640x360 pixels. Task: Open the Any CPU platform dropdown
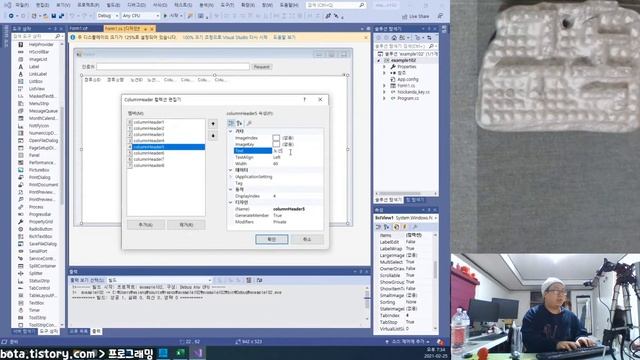coord(141,16)
